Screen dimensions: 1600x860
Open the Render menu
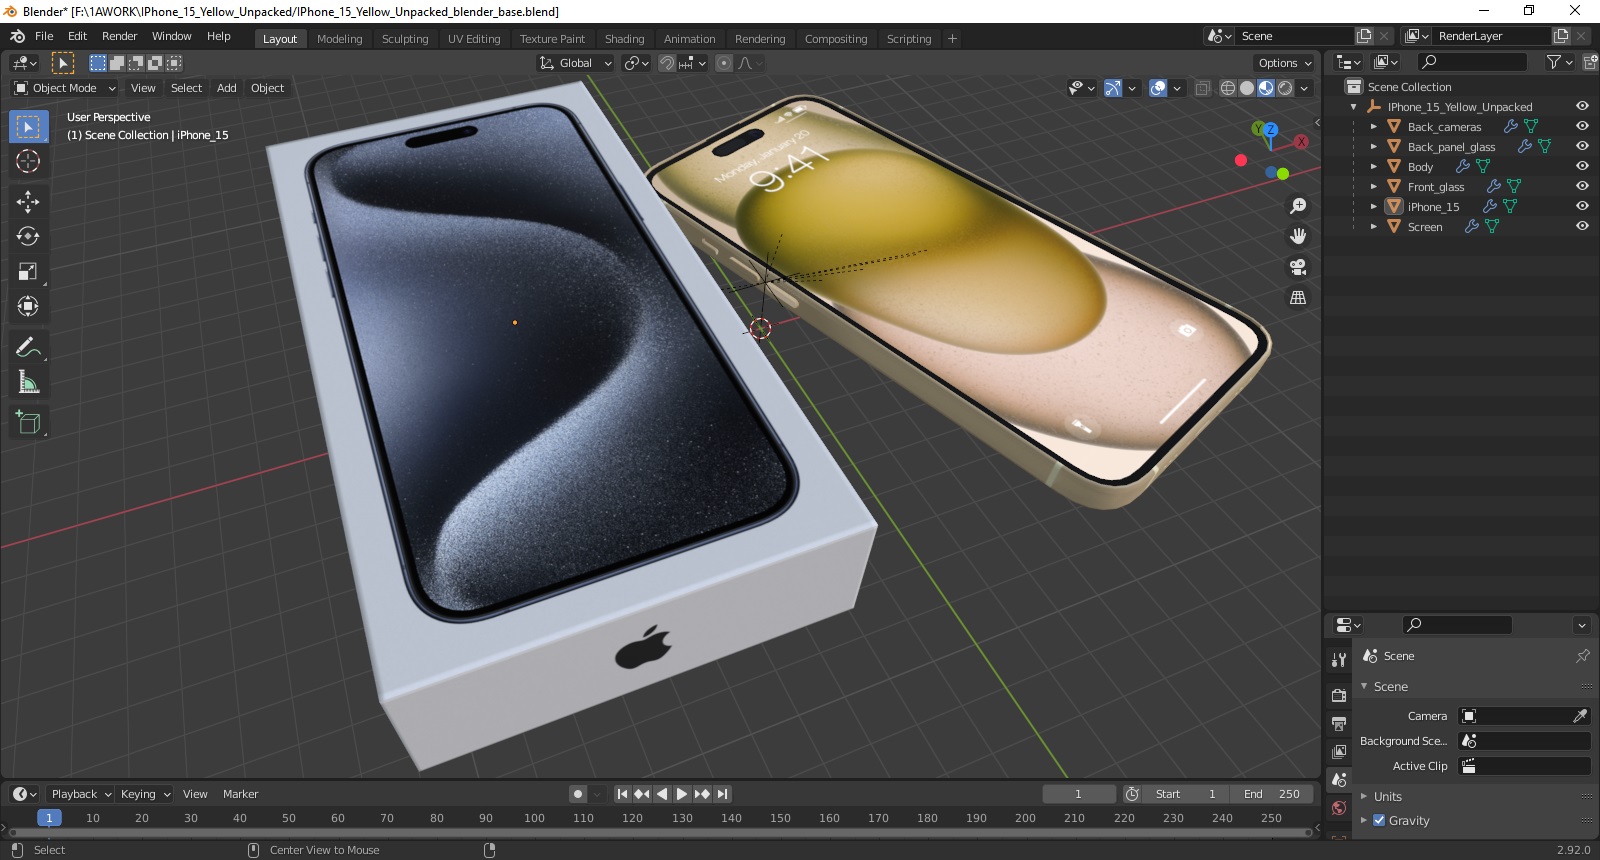pyautogui.click(x=119, y=36)
